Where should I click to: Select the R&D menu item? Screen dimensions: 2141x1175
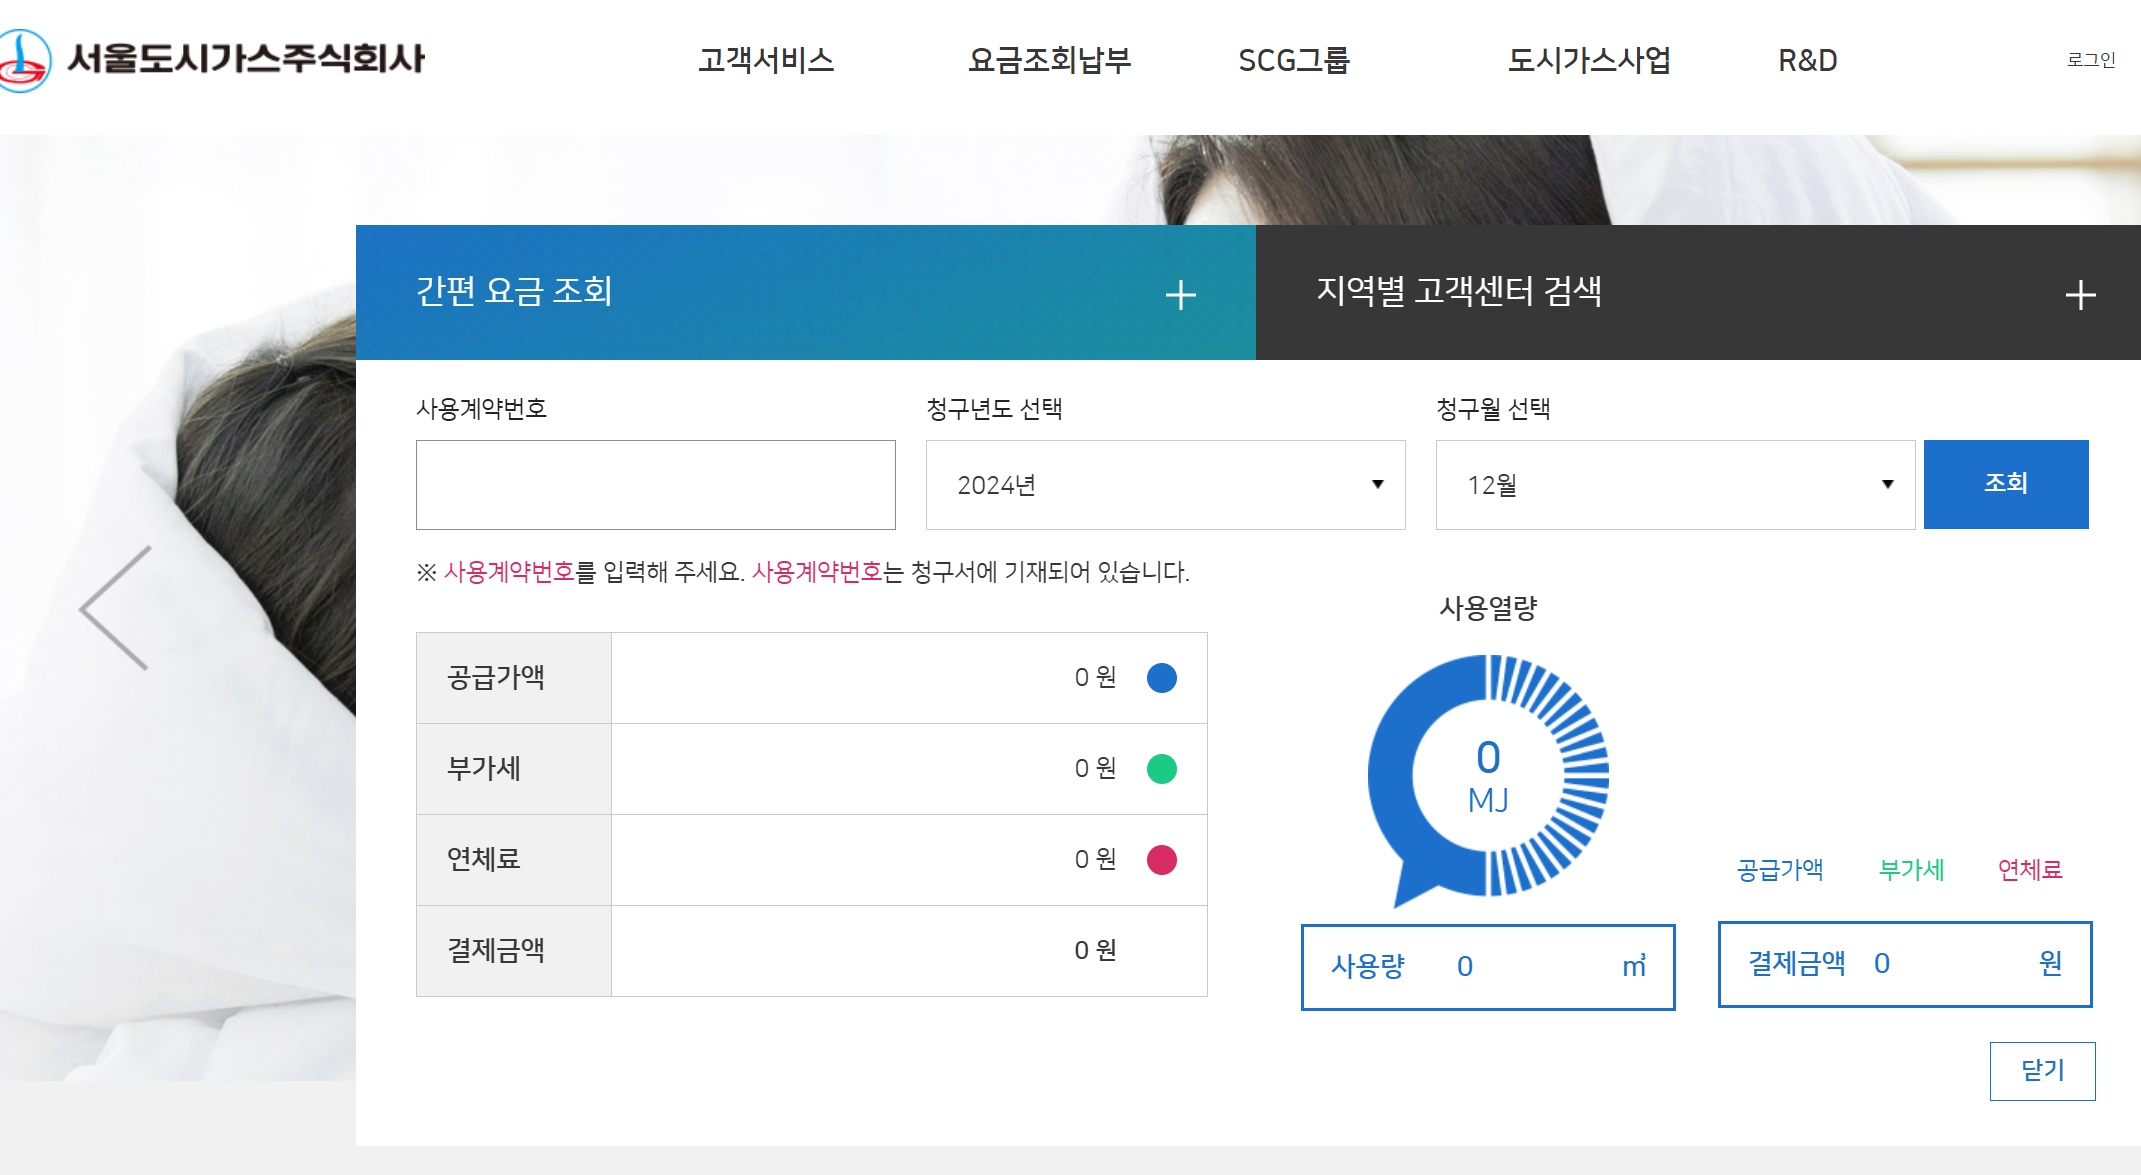click(1807, 60)
